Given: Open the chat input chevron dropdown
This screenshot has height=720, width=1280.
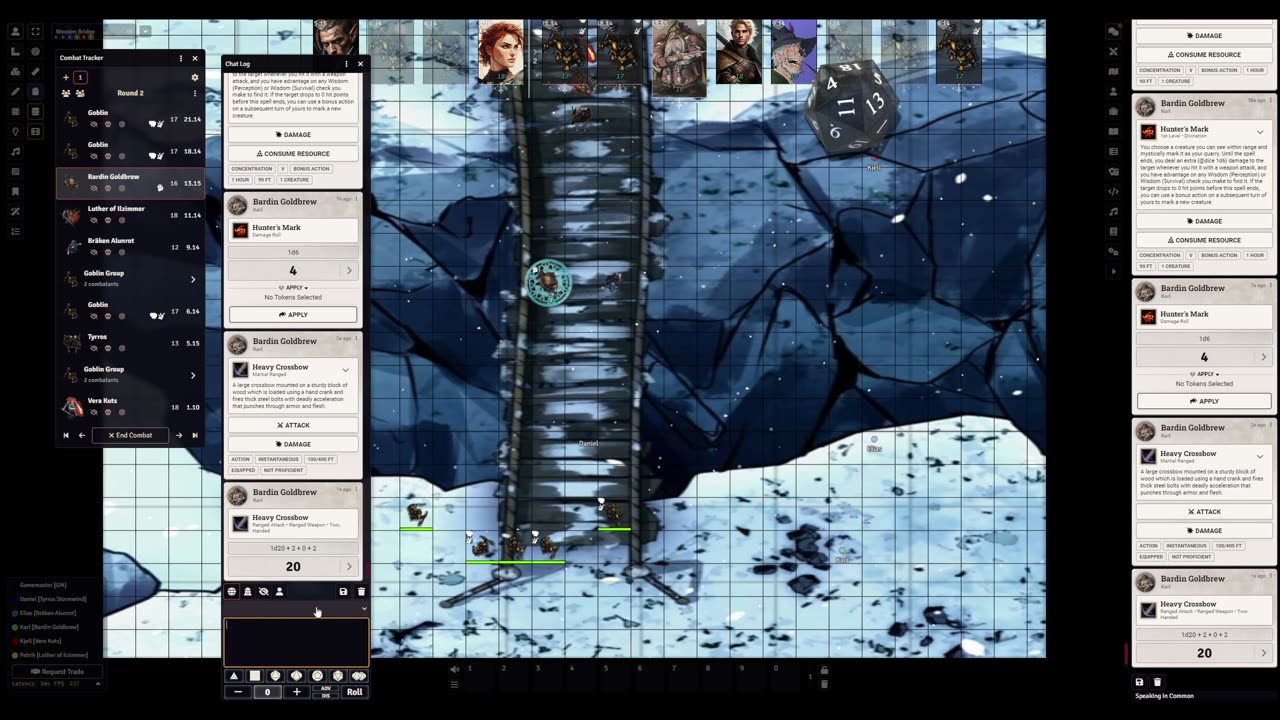Looking at the screenshot, I should (364, 608).
